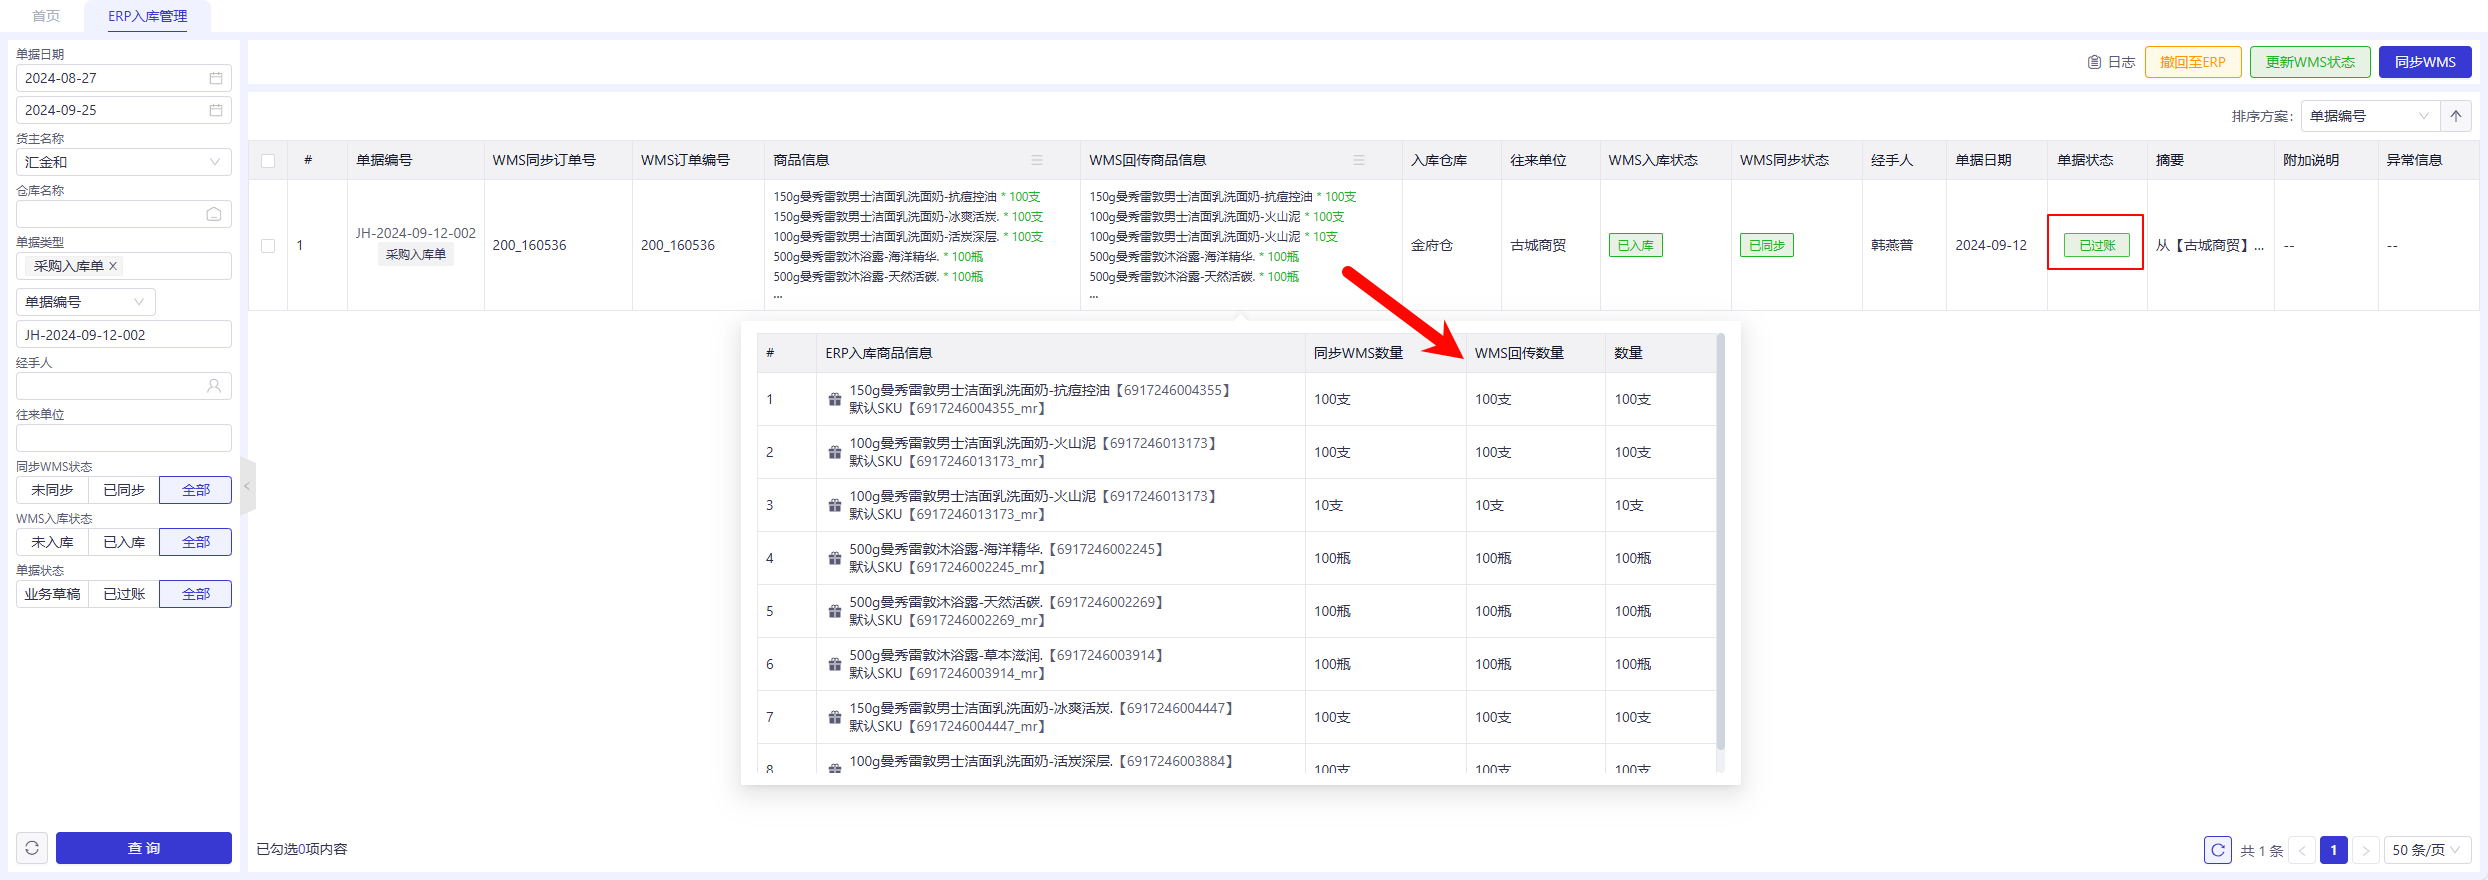The width and height of the screenshot is (2488, 880).
Task: Open the 排序方案 dropdown
Action: click(2370, 116)
